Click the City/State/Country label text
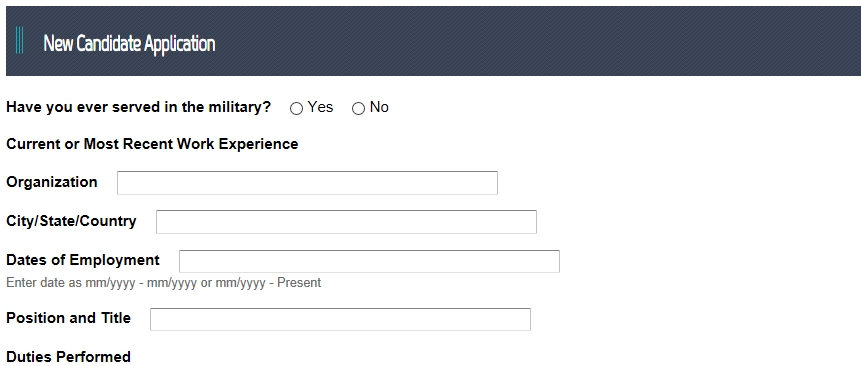The height and width of the screenshot is (366, 861). click(x=71, y=221)
